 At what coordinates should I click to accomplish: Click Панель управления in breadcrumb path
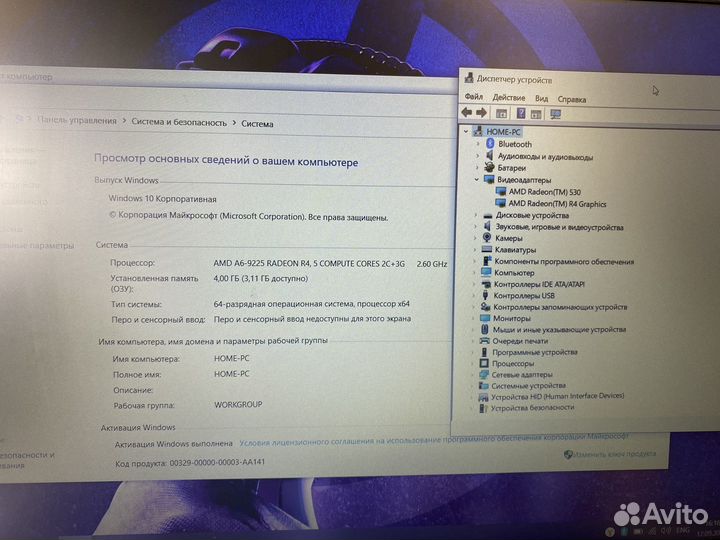click(77, 120)
